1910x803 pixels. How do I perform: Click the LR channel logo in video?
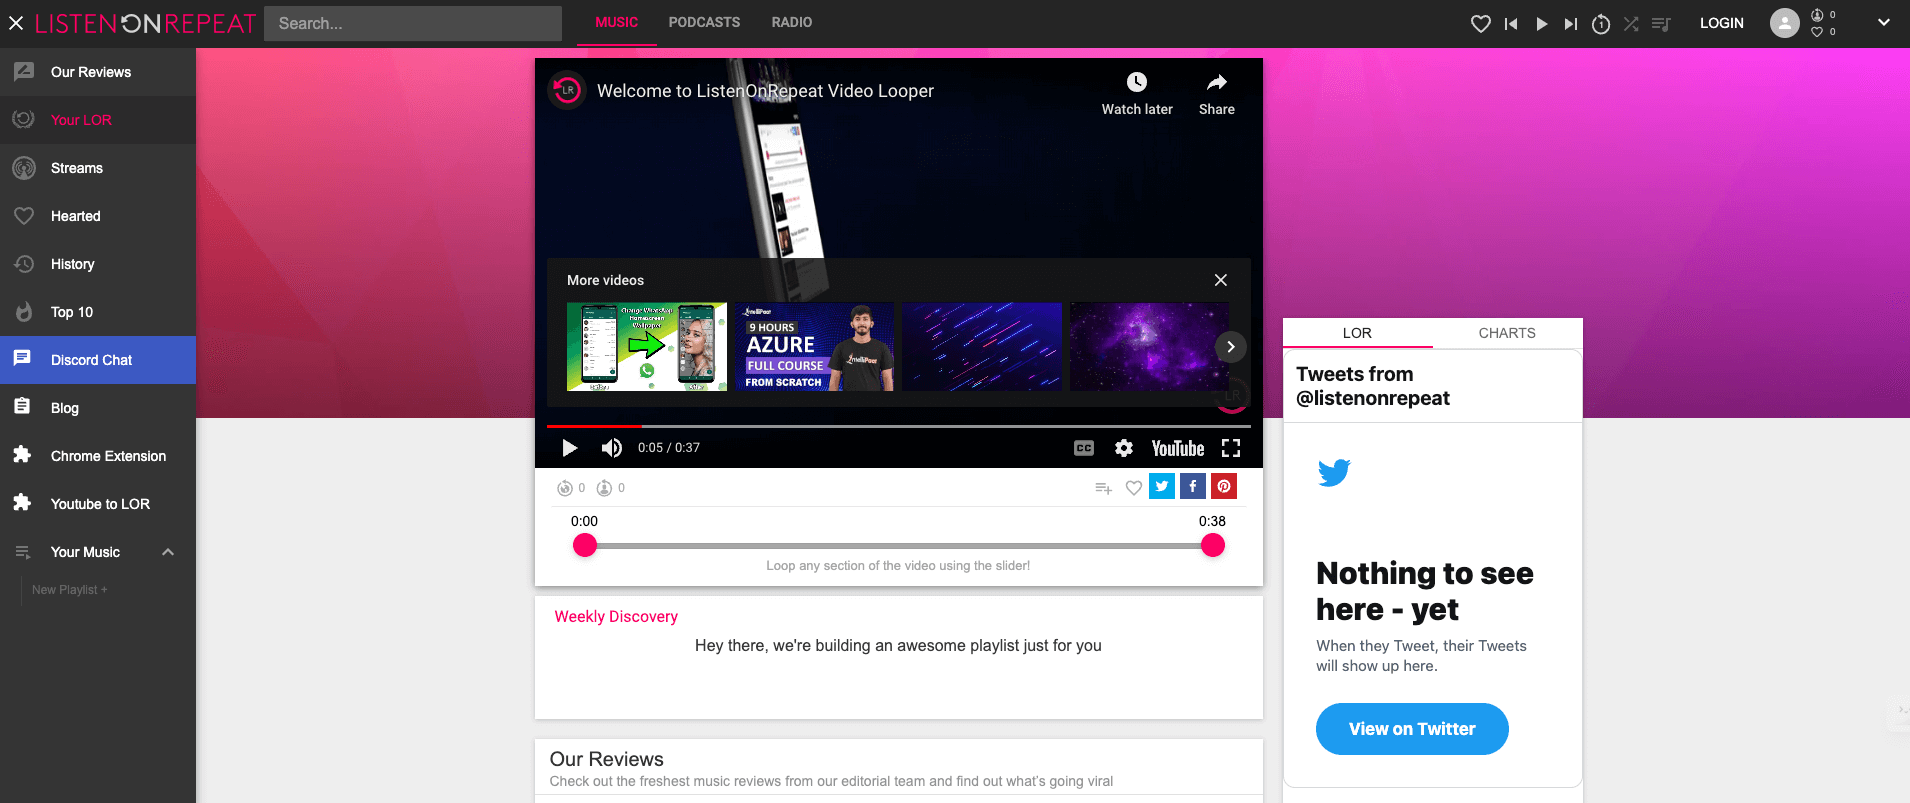567,90
